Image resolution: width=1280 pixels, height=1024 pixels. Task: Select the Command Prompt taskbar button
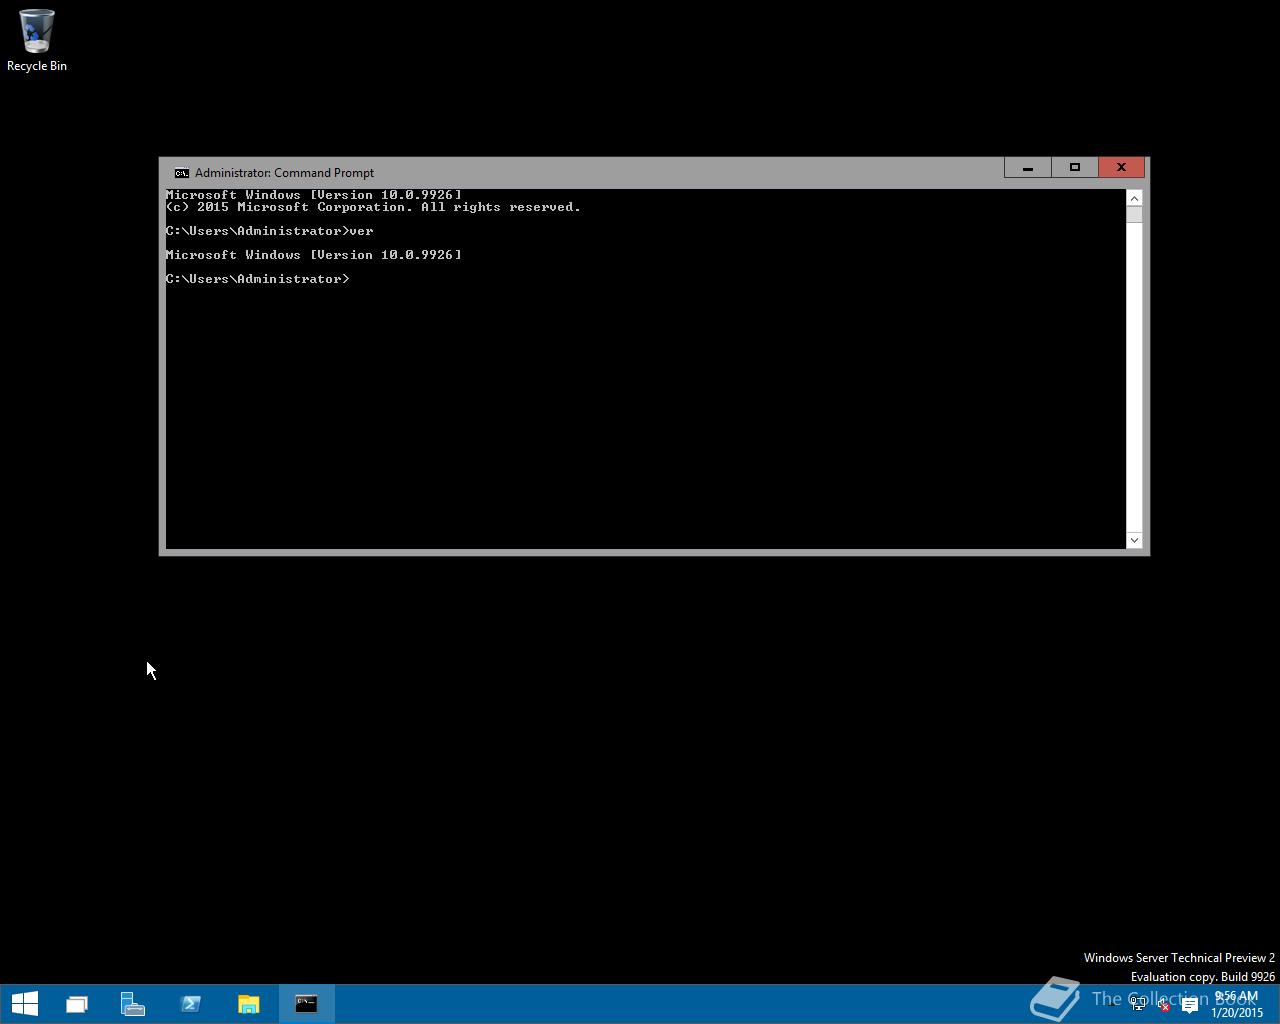pyautogui.click(x=306, y=1003)
